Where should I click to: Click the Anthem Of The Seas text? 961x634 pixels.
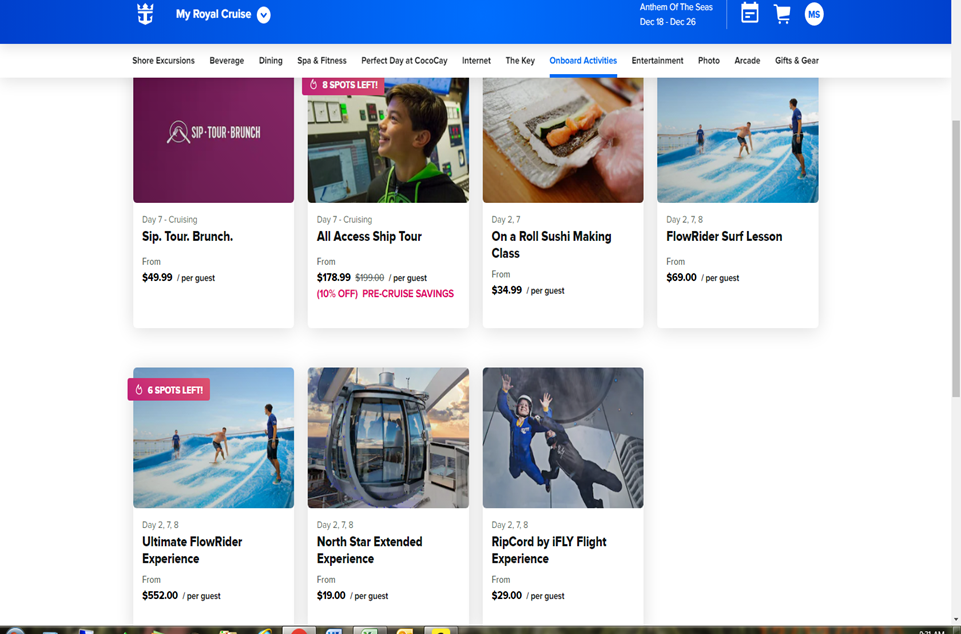pyautogui.click(x=676, y=7)
